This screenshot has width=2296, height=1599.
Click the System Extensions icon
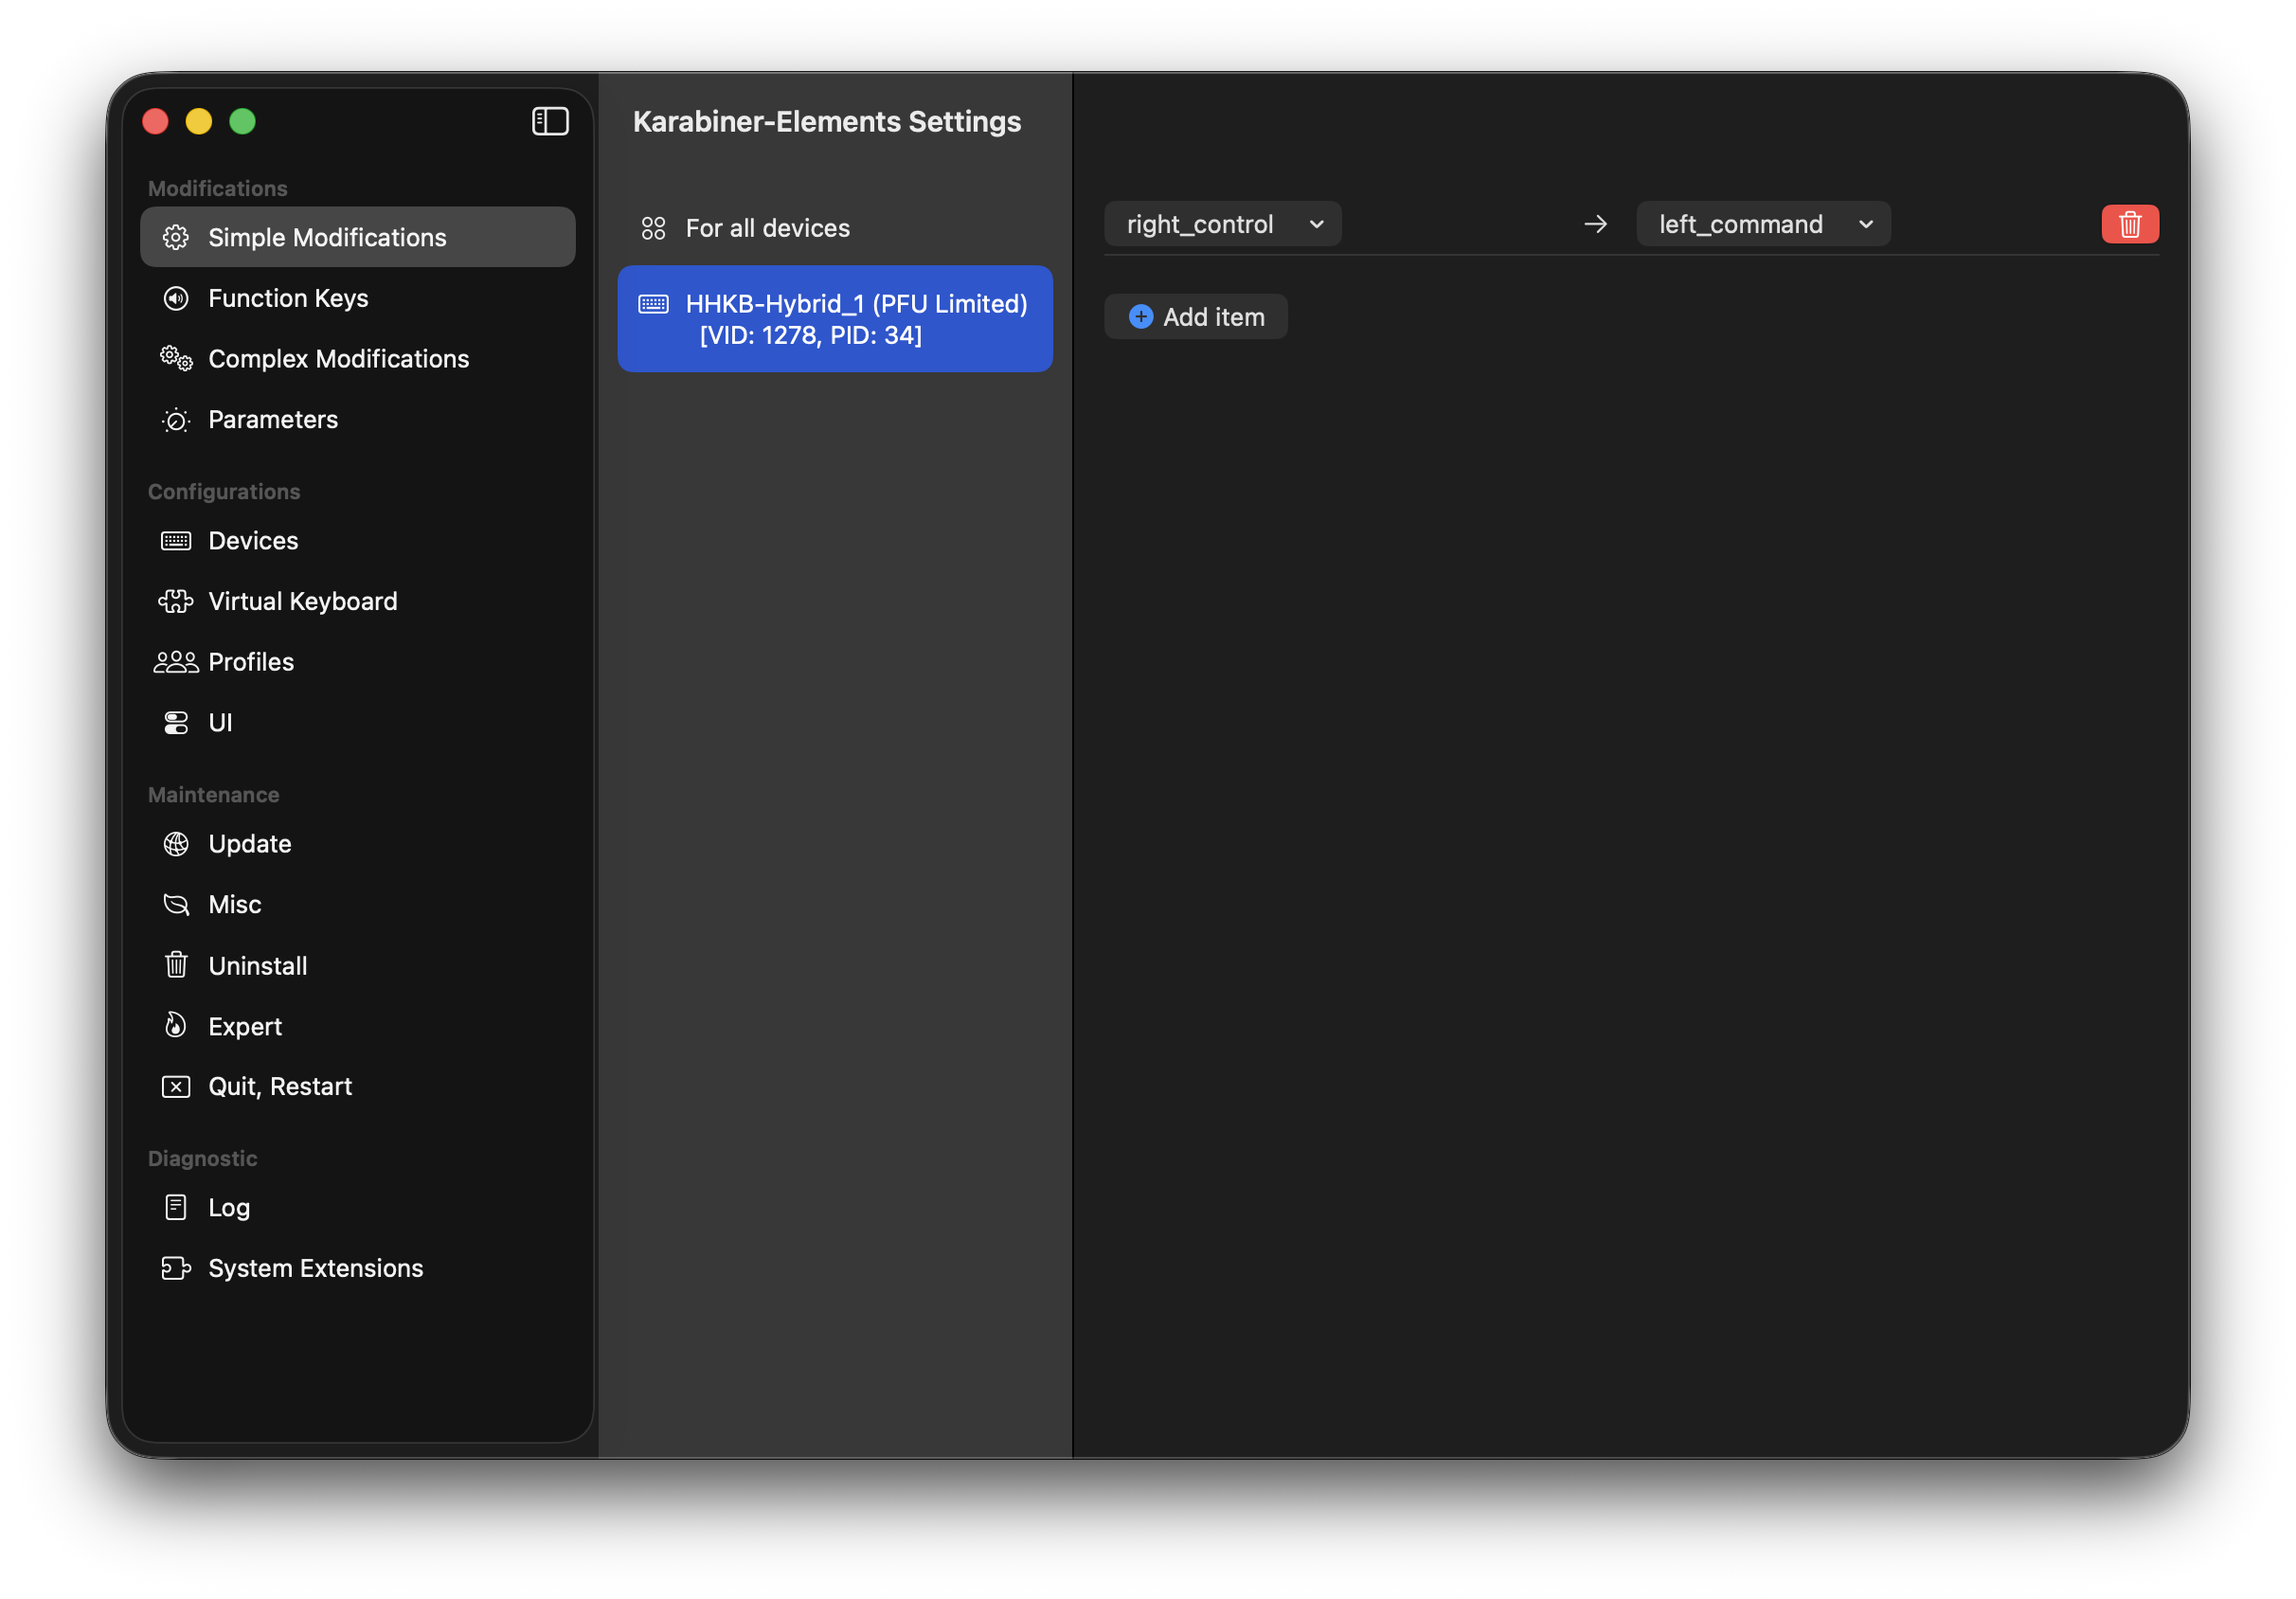pyautogui.click(x=176, y=1269)
